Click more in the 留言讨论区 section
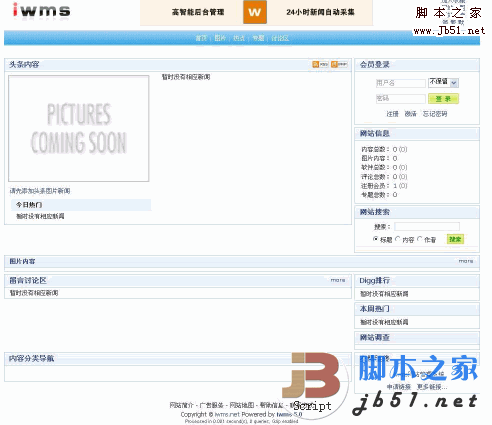This screenshot has height=425, width=492. [x=338, y=280]
